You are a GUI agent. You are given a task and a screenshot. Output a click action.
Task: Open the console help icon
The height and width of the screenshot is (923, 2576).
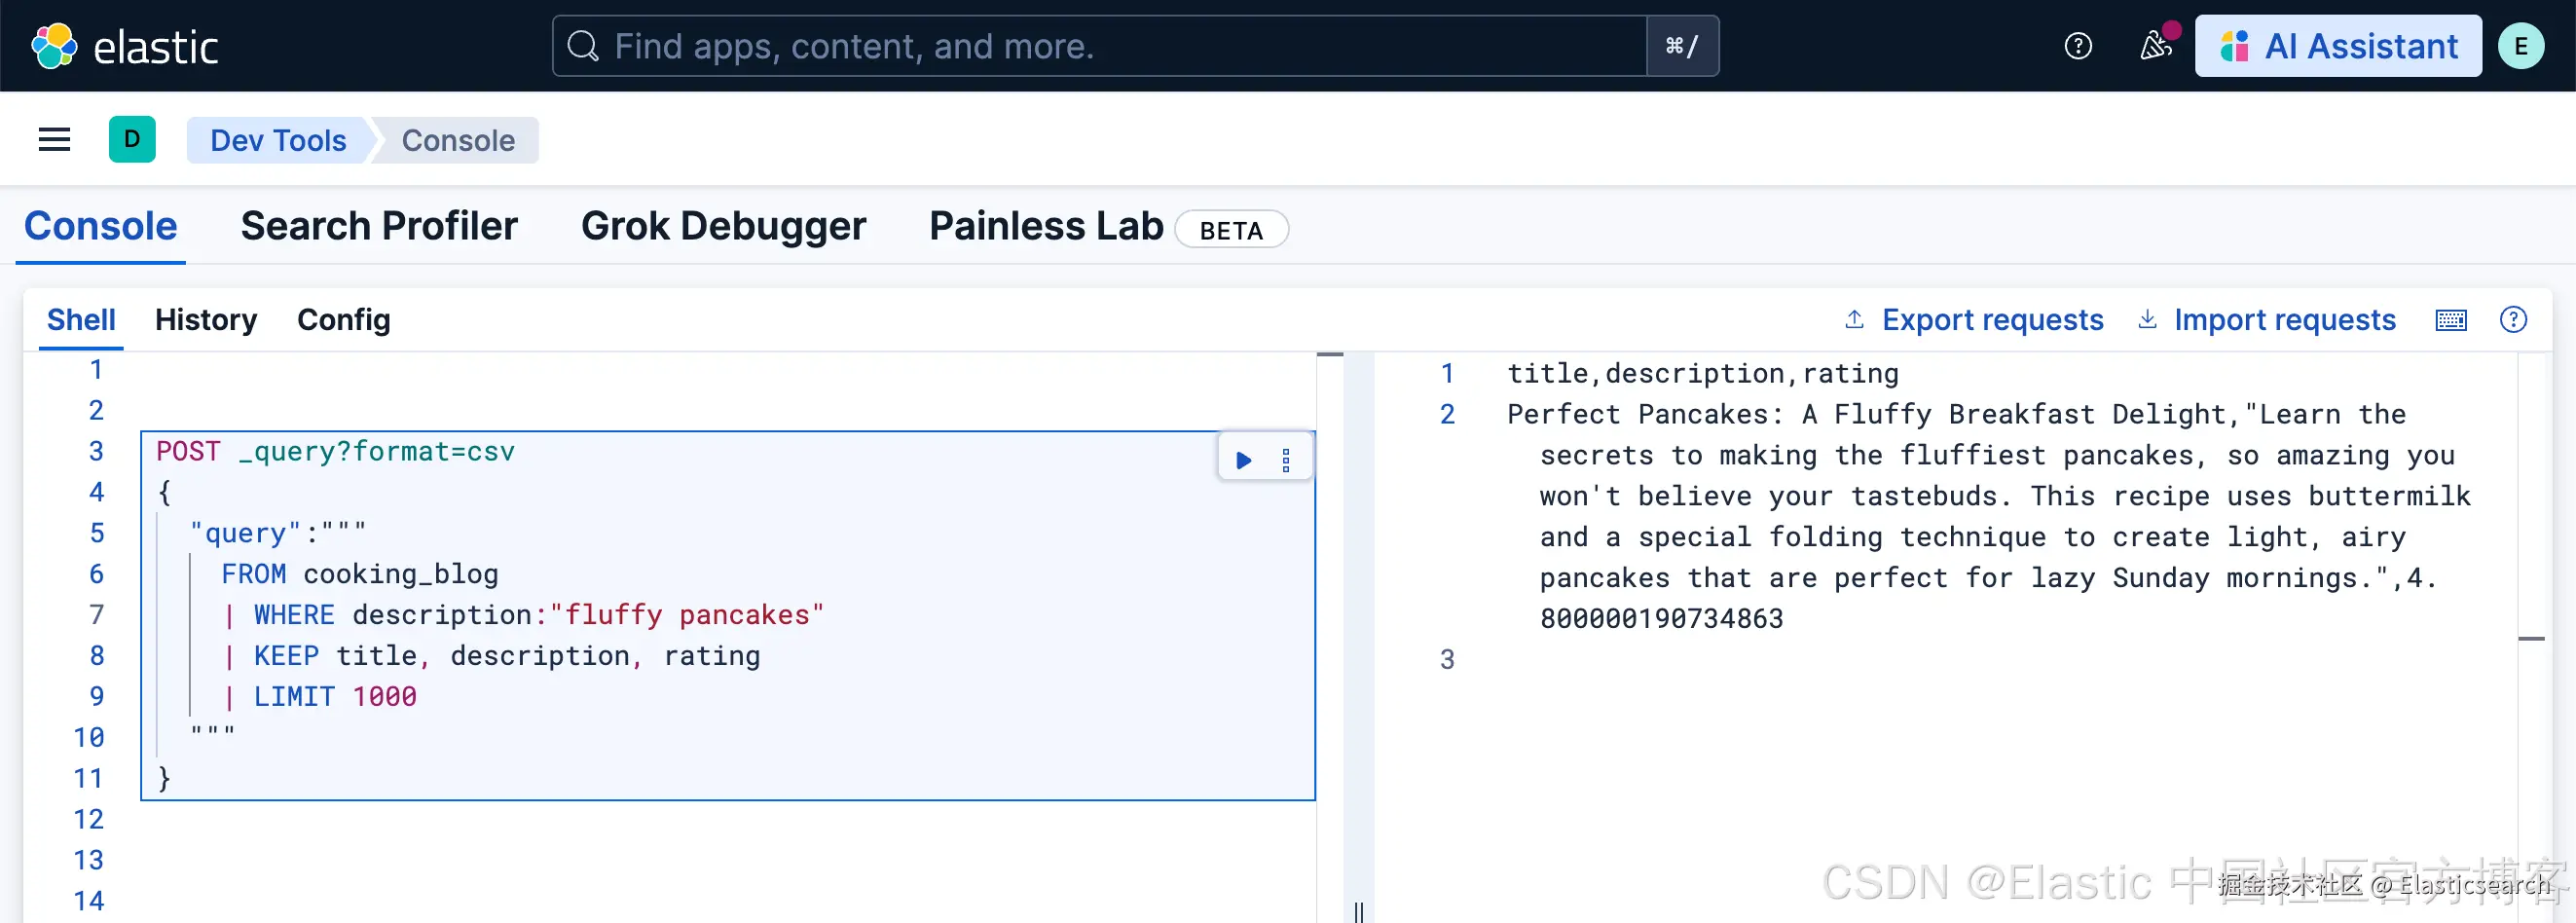pyautogui.click(x=2513, y=320)
